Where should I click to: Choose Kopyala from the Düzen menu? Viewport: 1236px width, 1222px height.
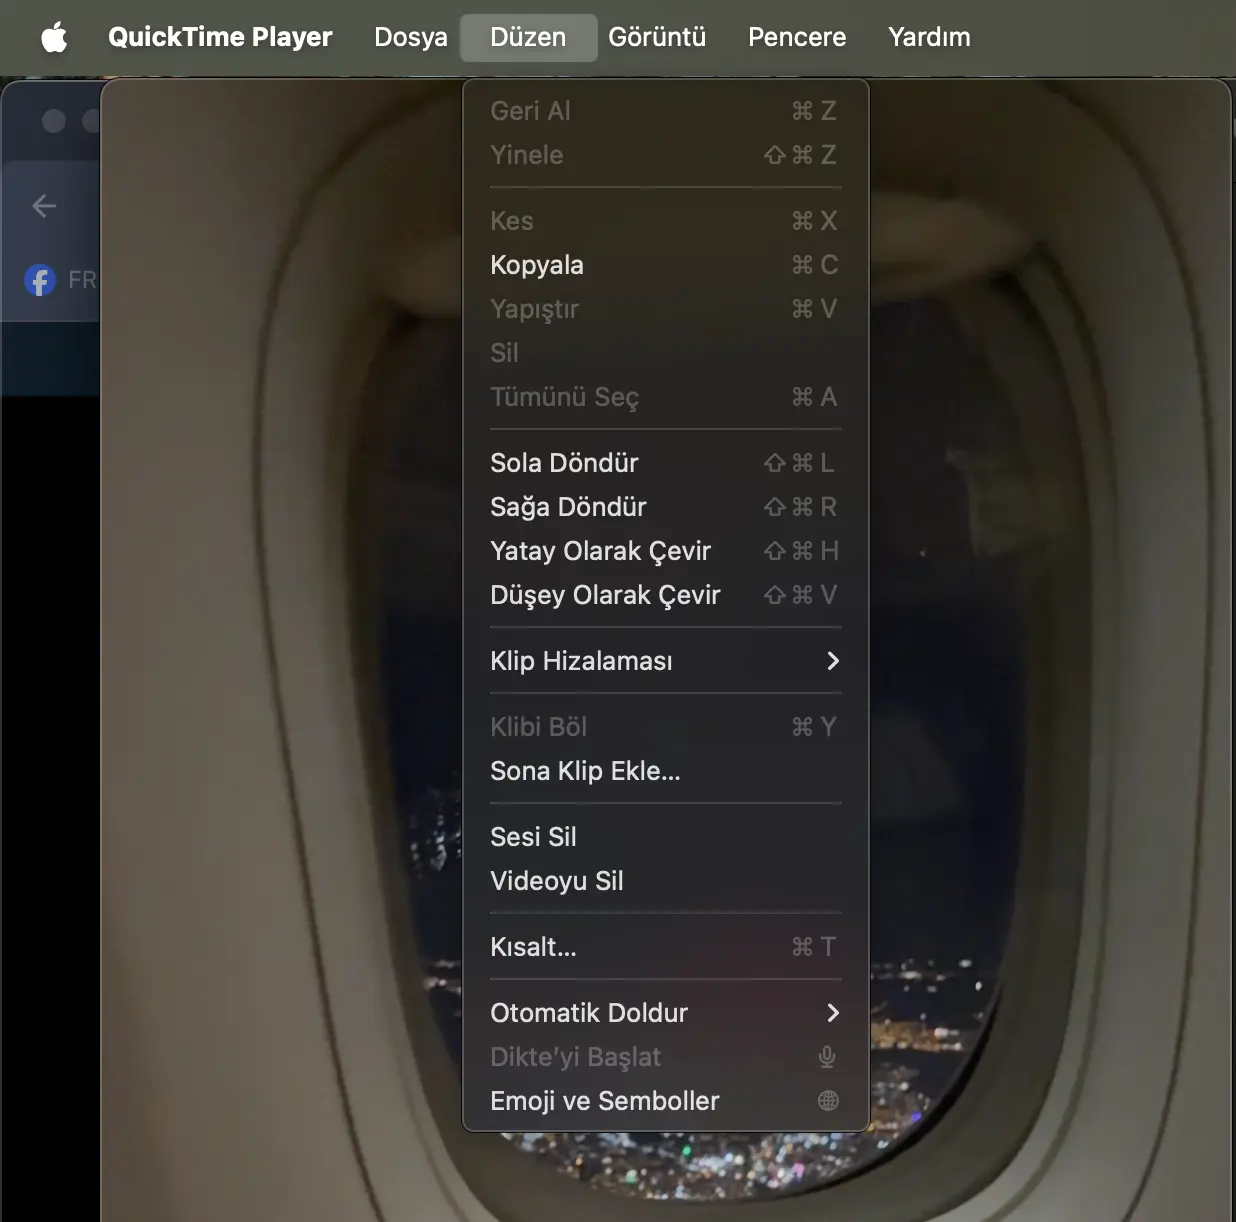pos(665,265)
